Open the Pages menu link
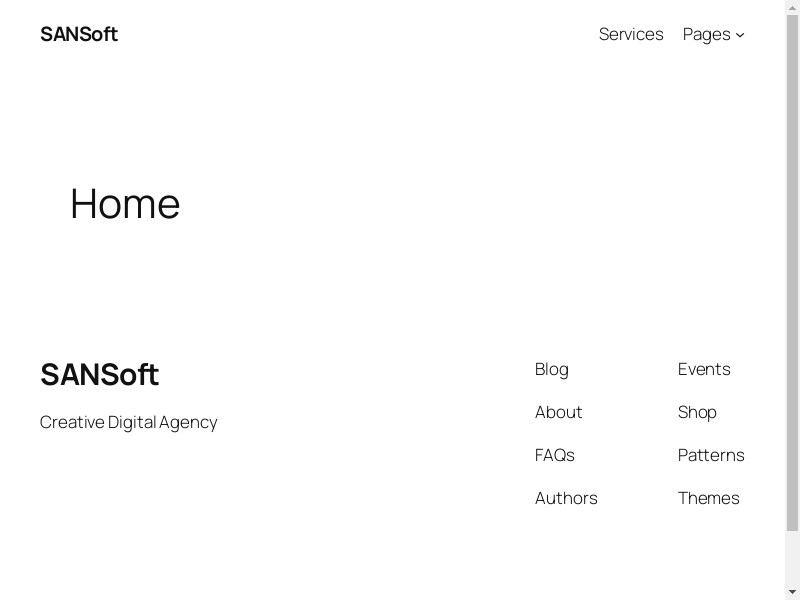Viewport: 800px width, 600px height. pyautogui.click(x=706, y=34)
